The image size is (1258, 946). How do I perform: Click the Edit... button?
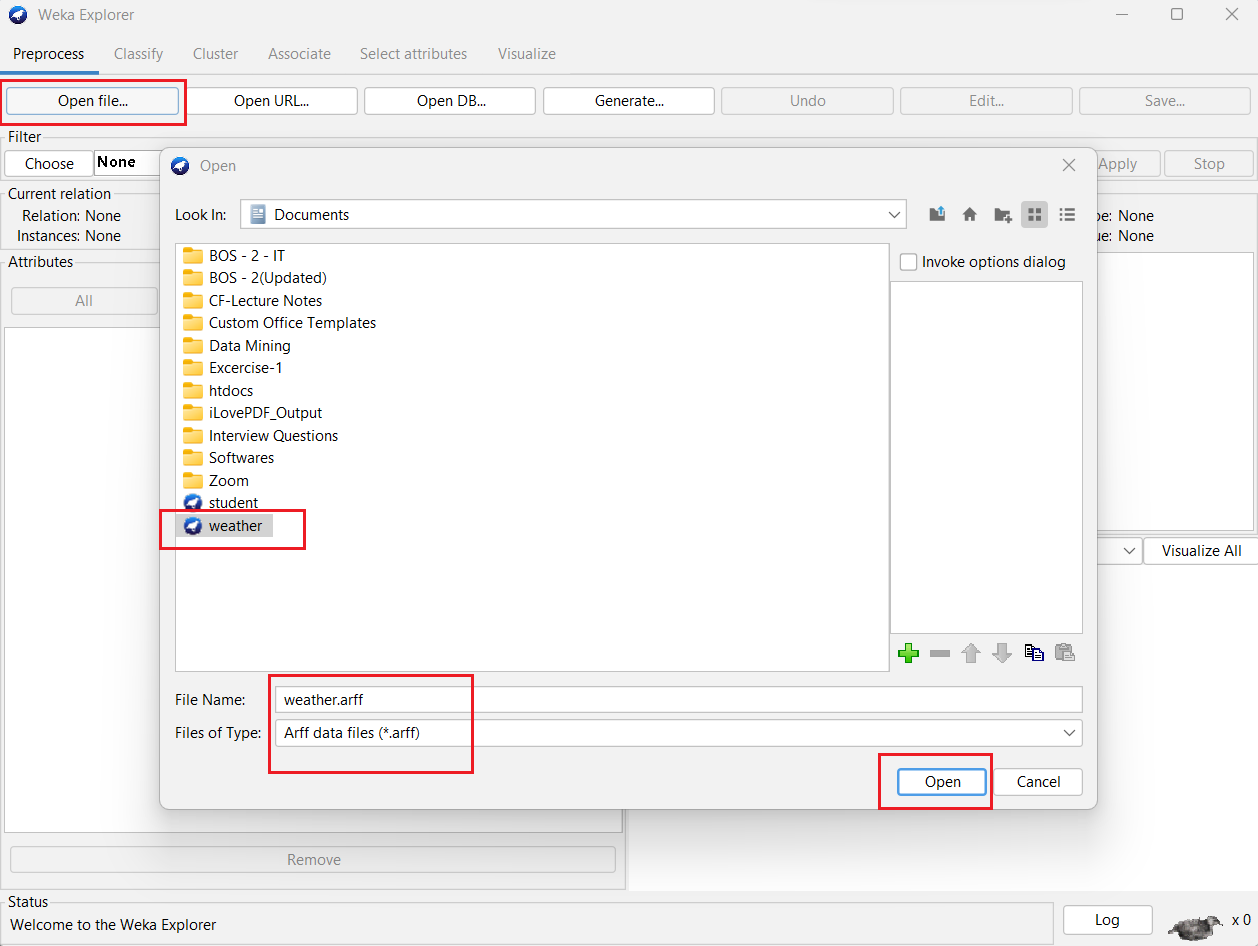coord(986,101)
